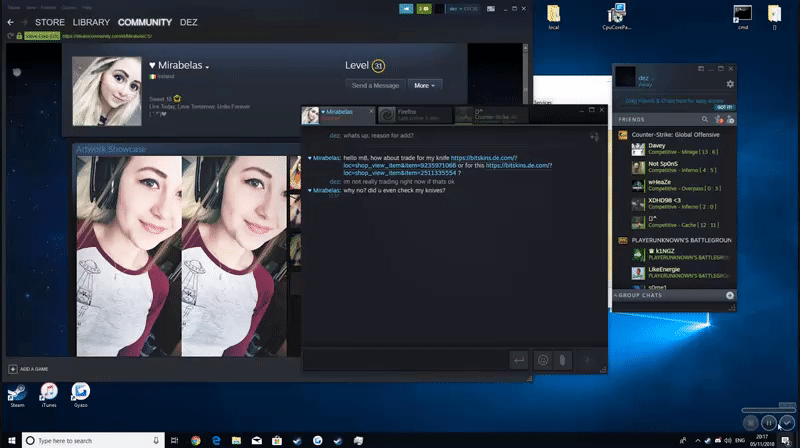Click the Level 31 badge
This screenshot has width=800, height=448.
pos(378,66)
